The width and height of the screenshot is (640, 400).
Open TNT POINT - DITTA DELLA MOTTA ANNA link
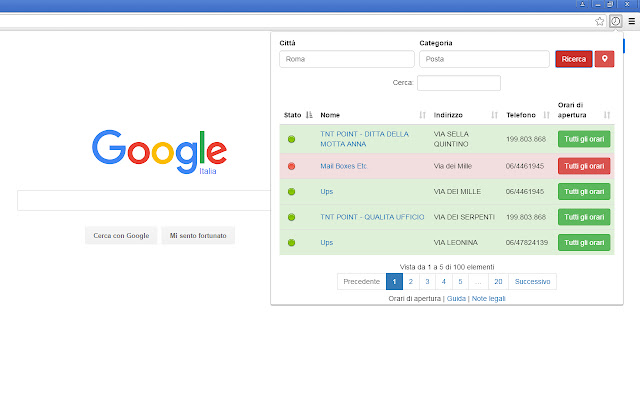364,139
